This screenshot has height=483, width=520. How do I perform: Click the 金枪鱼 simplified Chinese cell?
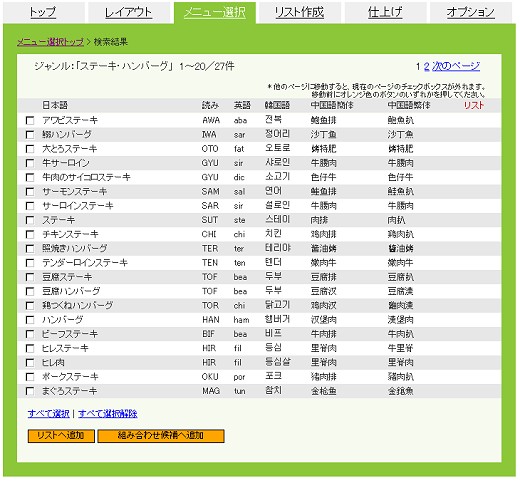tap(323, 391)
